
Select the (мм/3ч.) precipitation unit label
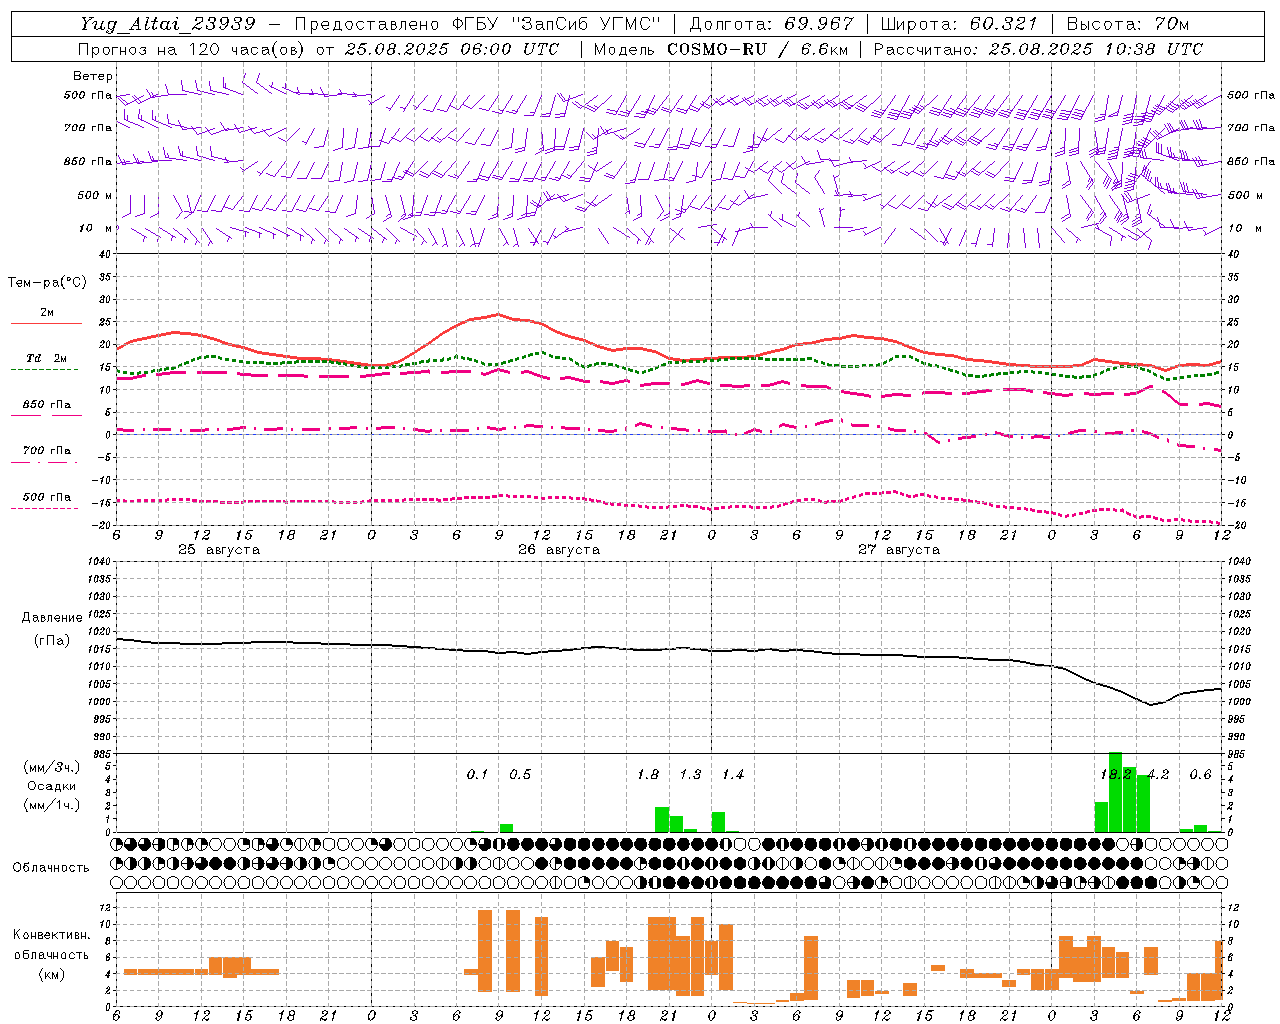pyautogui.click(x=52, y=767)
